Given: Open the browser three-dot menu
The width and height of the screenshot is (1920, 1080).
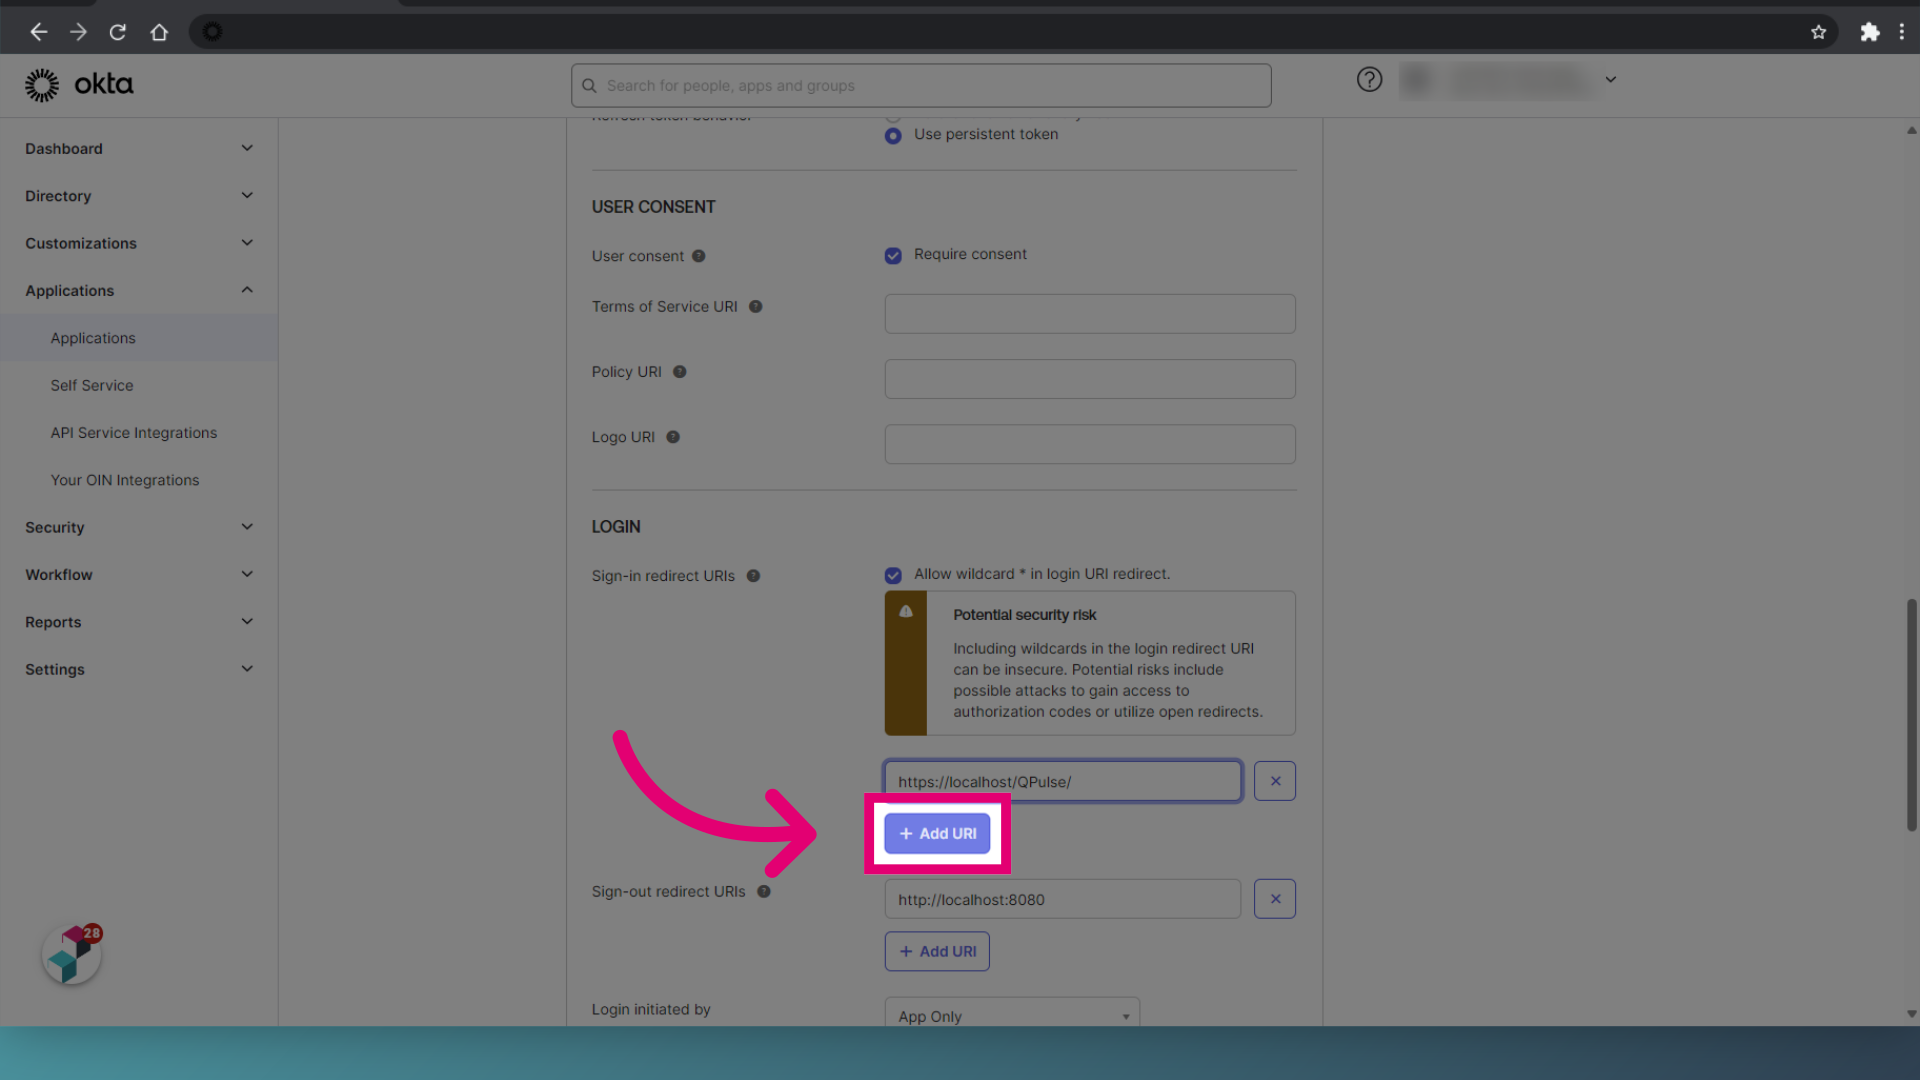Looking at the screenshot, I should [x=1901, y=32].
